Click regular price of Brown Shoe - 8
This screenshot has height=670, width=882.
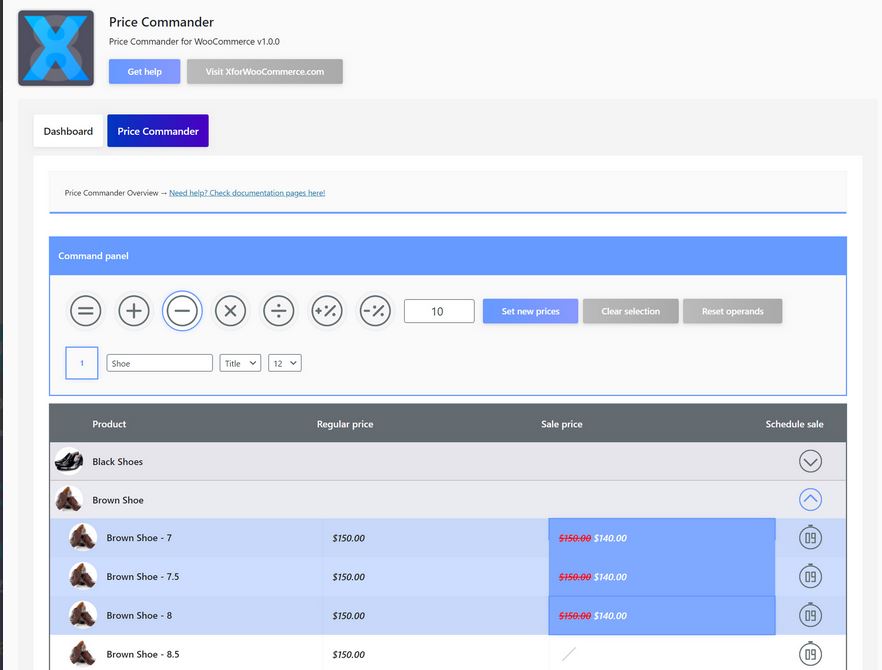click(349, 615)
